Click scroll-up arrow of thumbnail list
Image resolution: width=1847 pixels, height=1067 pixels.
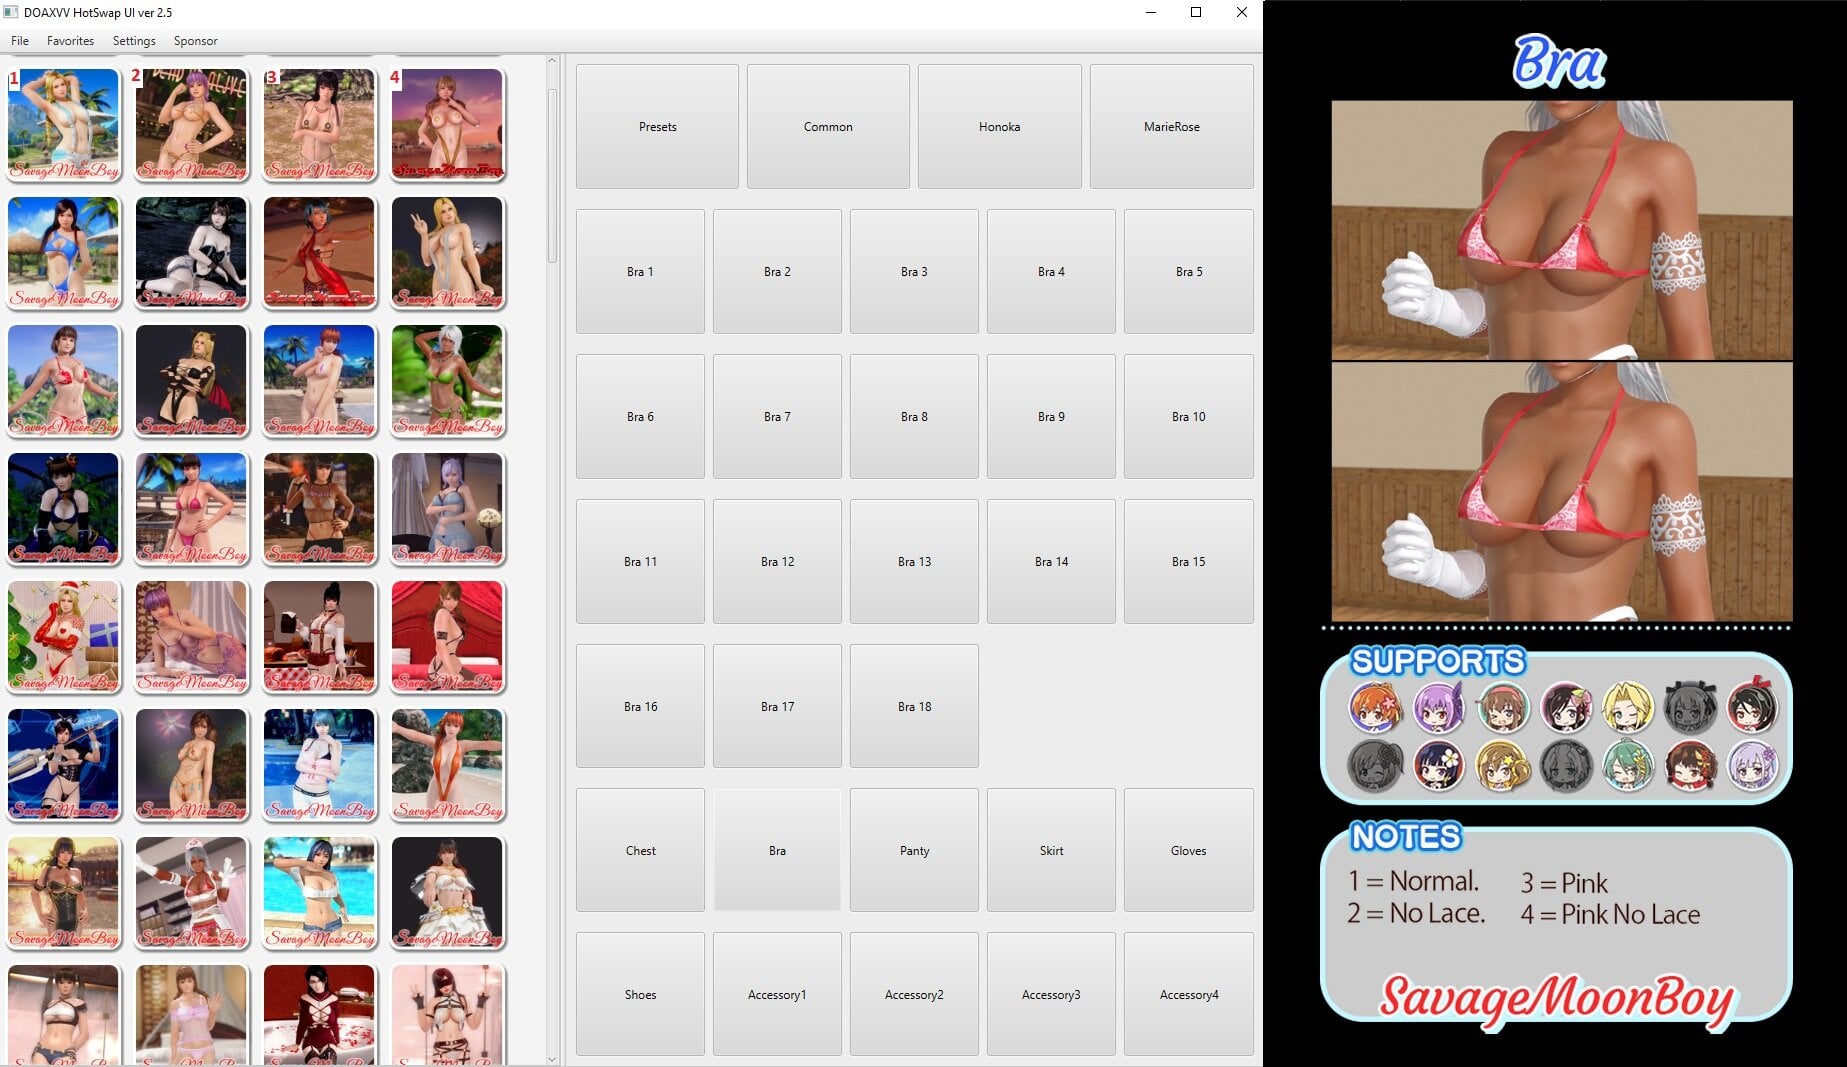552,62
